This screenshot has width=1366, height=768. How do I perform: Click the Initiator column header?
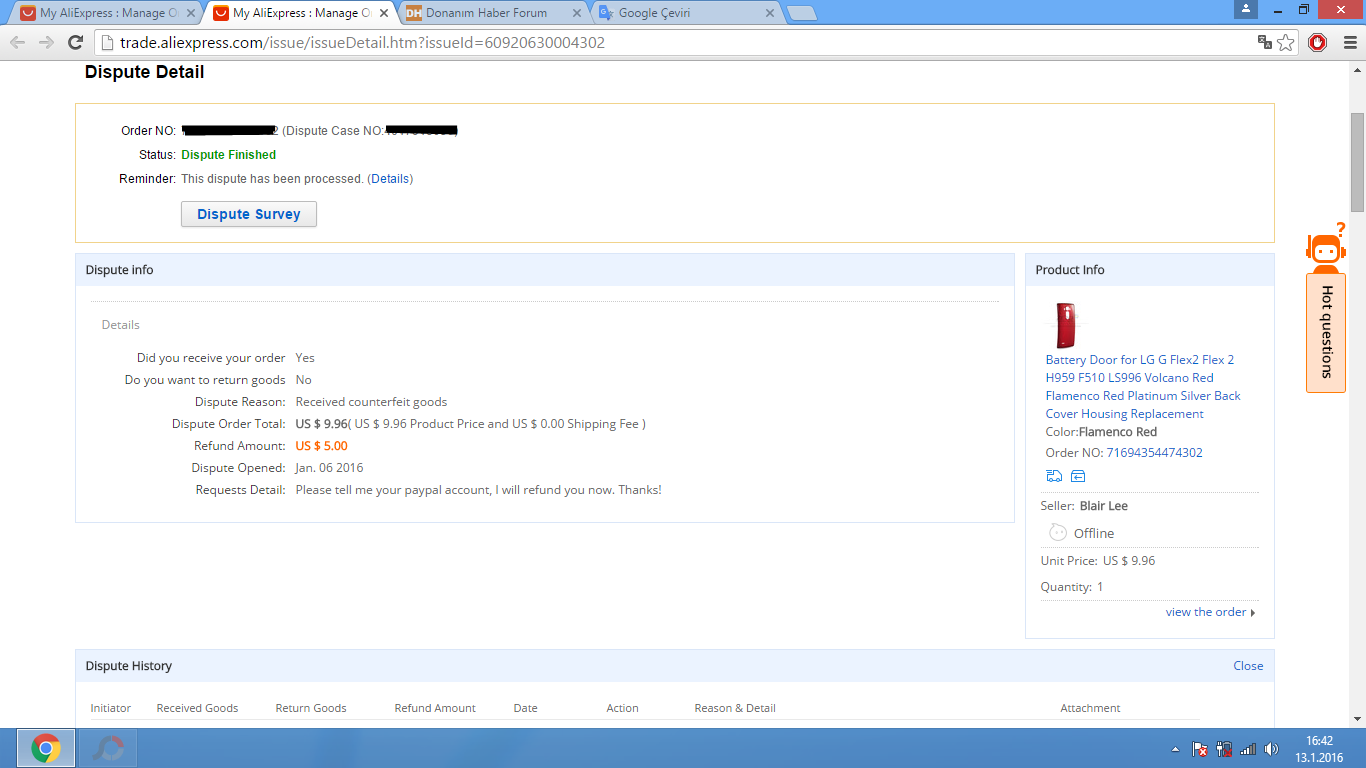point(111,708)
